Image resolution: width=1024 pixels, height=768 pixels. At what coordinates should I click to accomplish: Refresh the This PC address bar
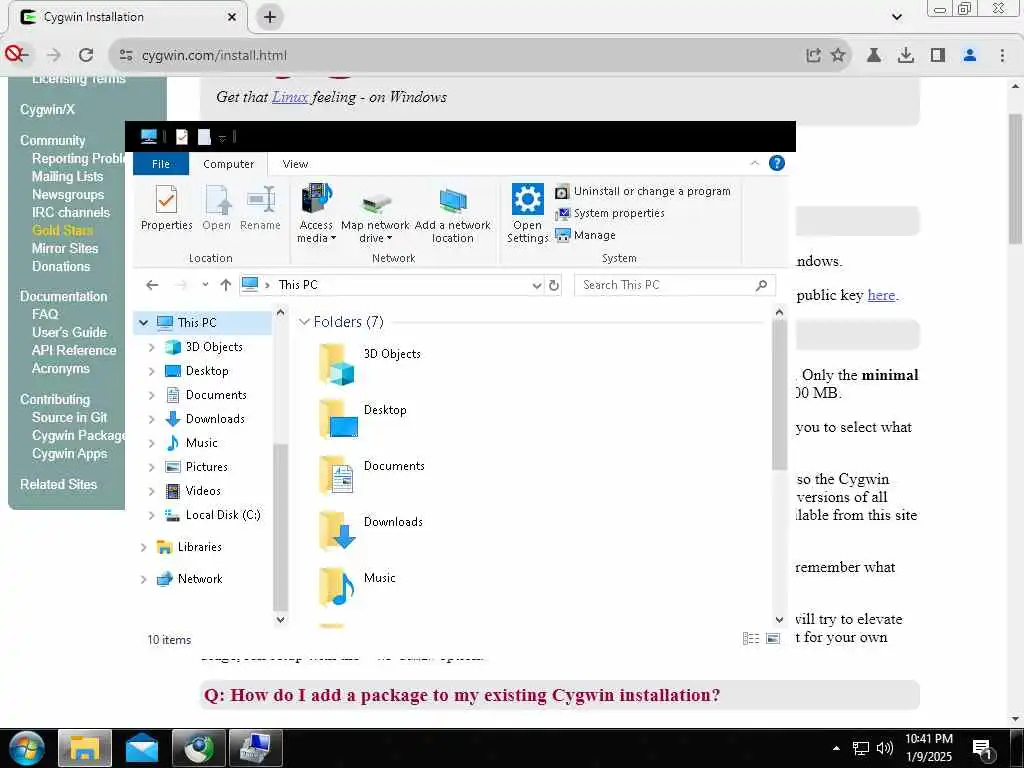[x=554, y=285]
